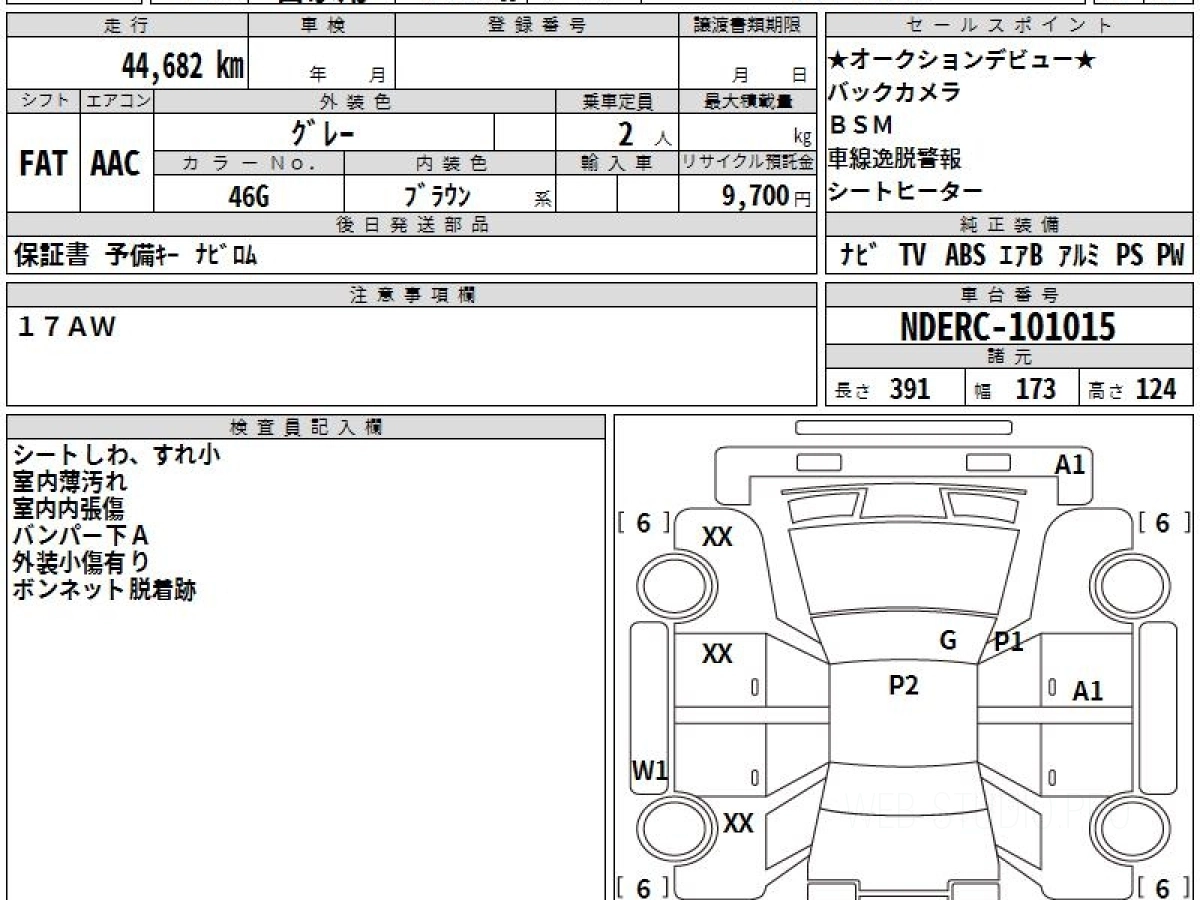The height and width of the screenshot is (900, 1200).
Task: Select inspector note シートしわ、すれ小
Action: (116, 454)
